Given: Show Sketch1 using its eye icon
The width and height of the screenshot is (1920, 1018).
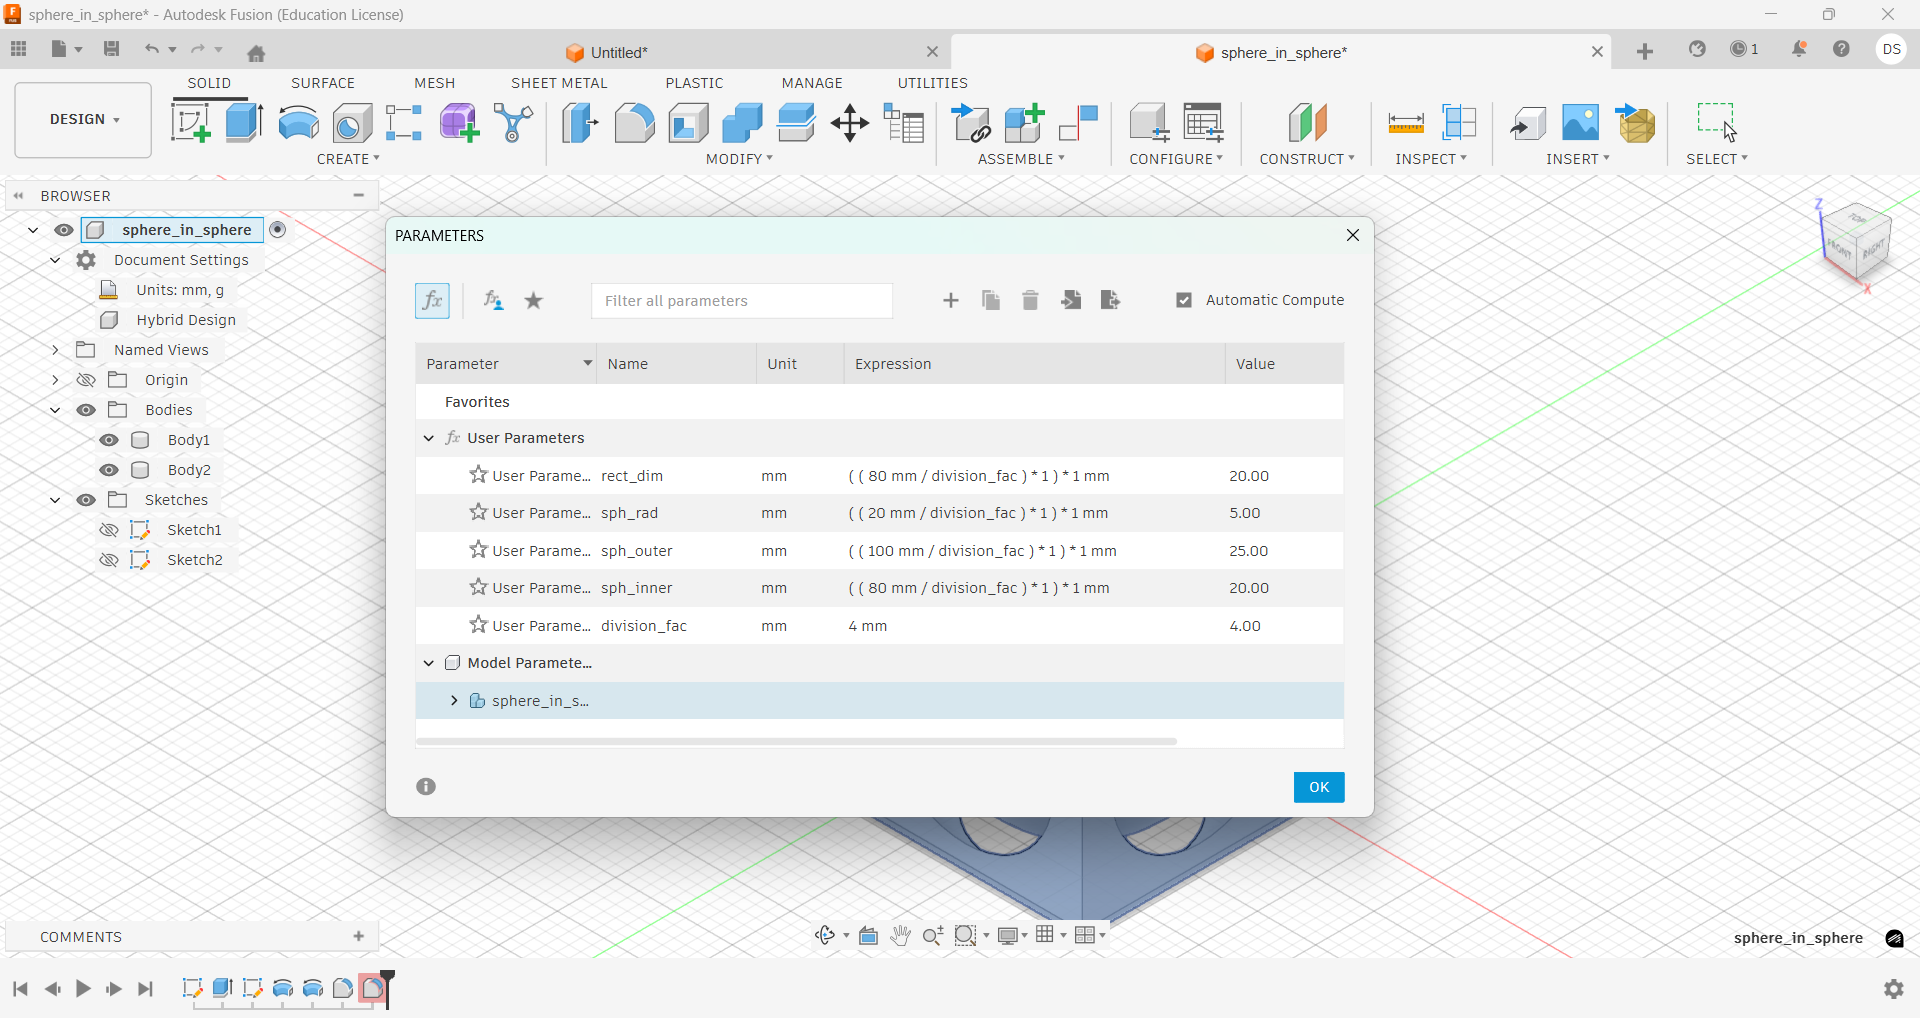Looking at the screenshot, I should pyautogui.click(x=109, y=530).
